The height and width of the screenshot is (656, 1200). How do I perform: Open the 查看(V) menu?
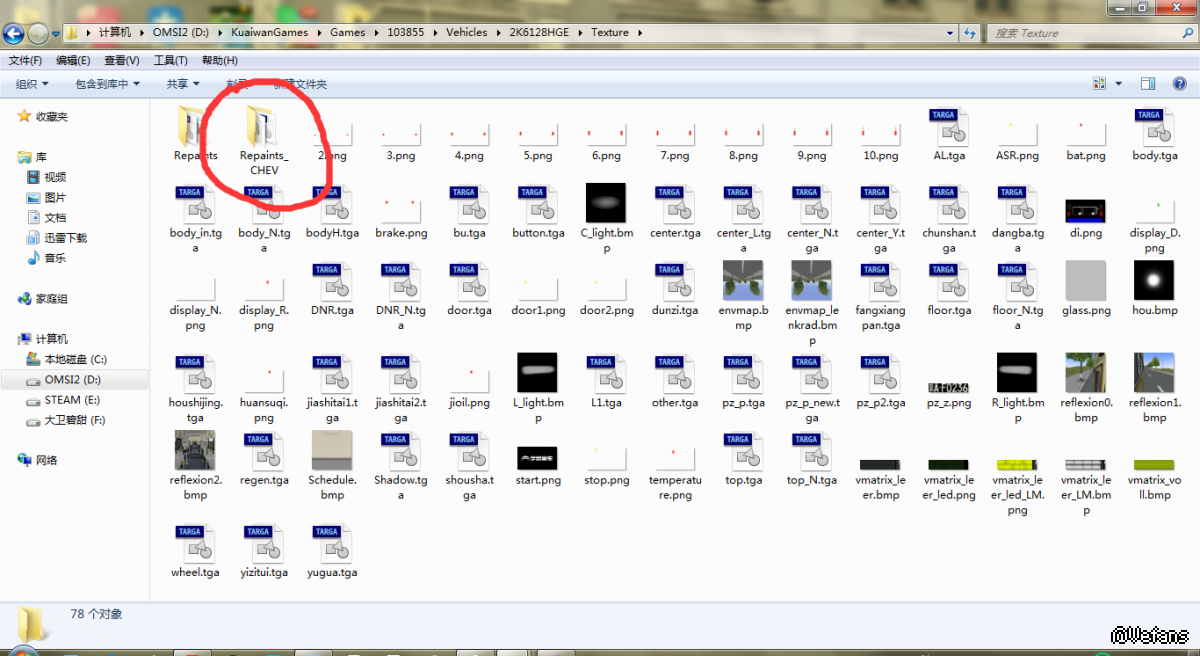(122, 60)
